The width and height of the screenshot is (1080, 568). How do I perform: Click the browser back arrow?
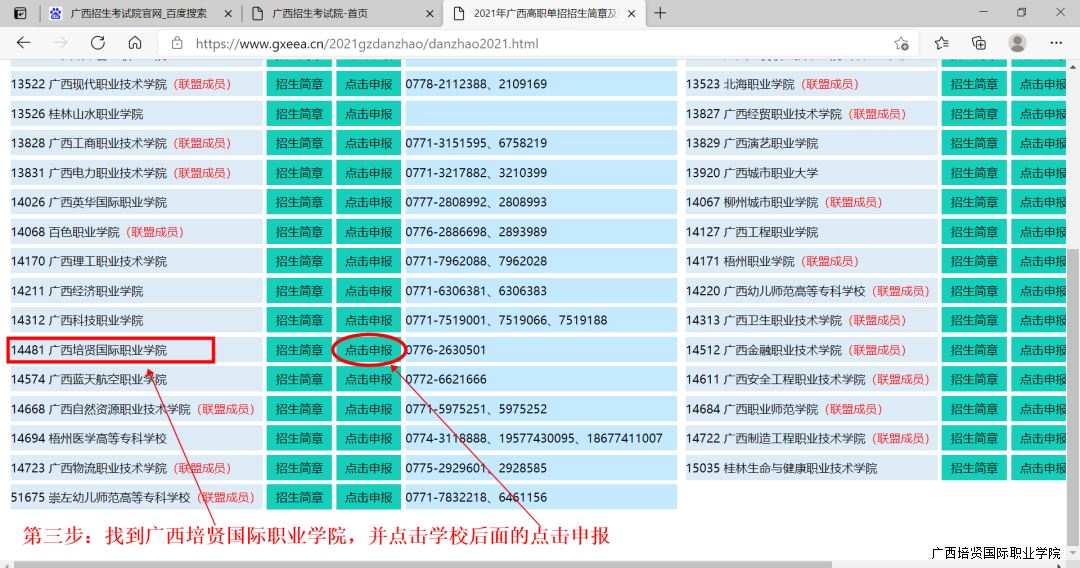tap(24, 43)
